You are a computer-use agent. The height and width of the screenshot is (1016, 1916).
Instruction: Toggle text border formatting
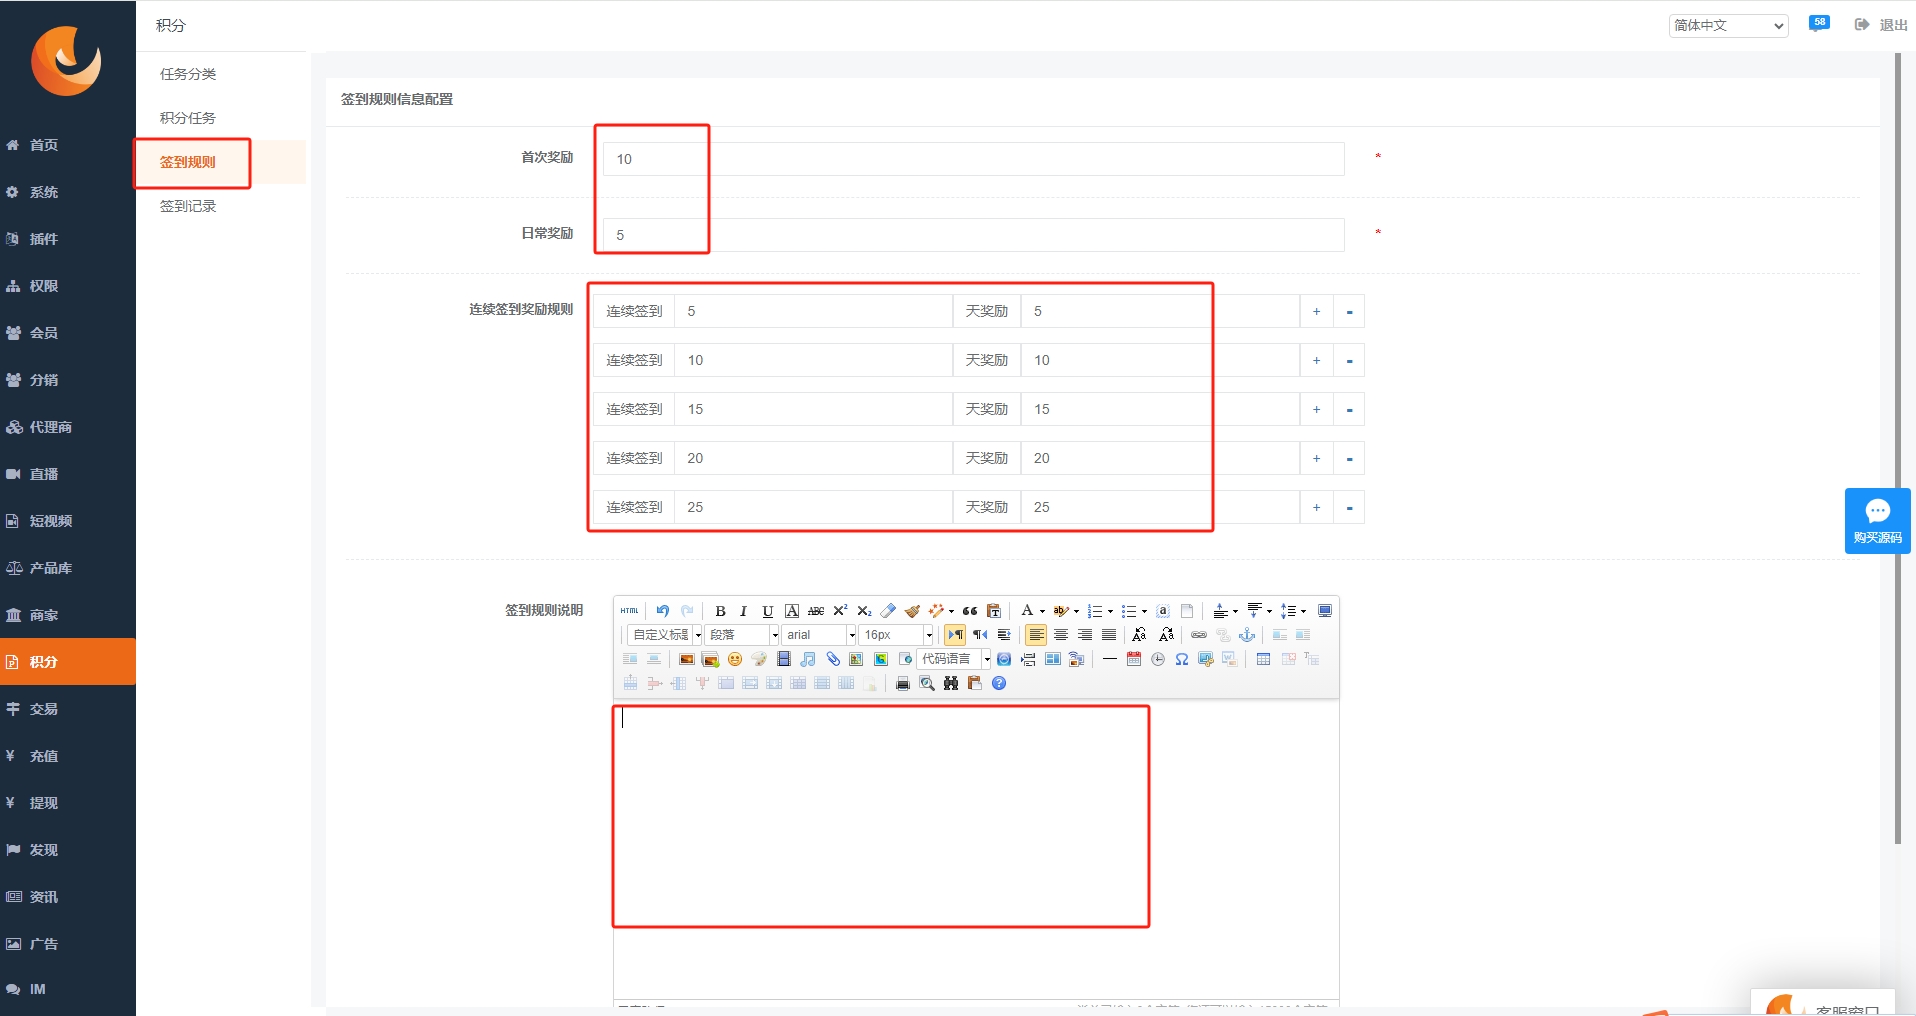792,611
